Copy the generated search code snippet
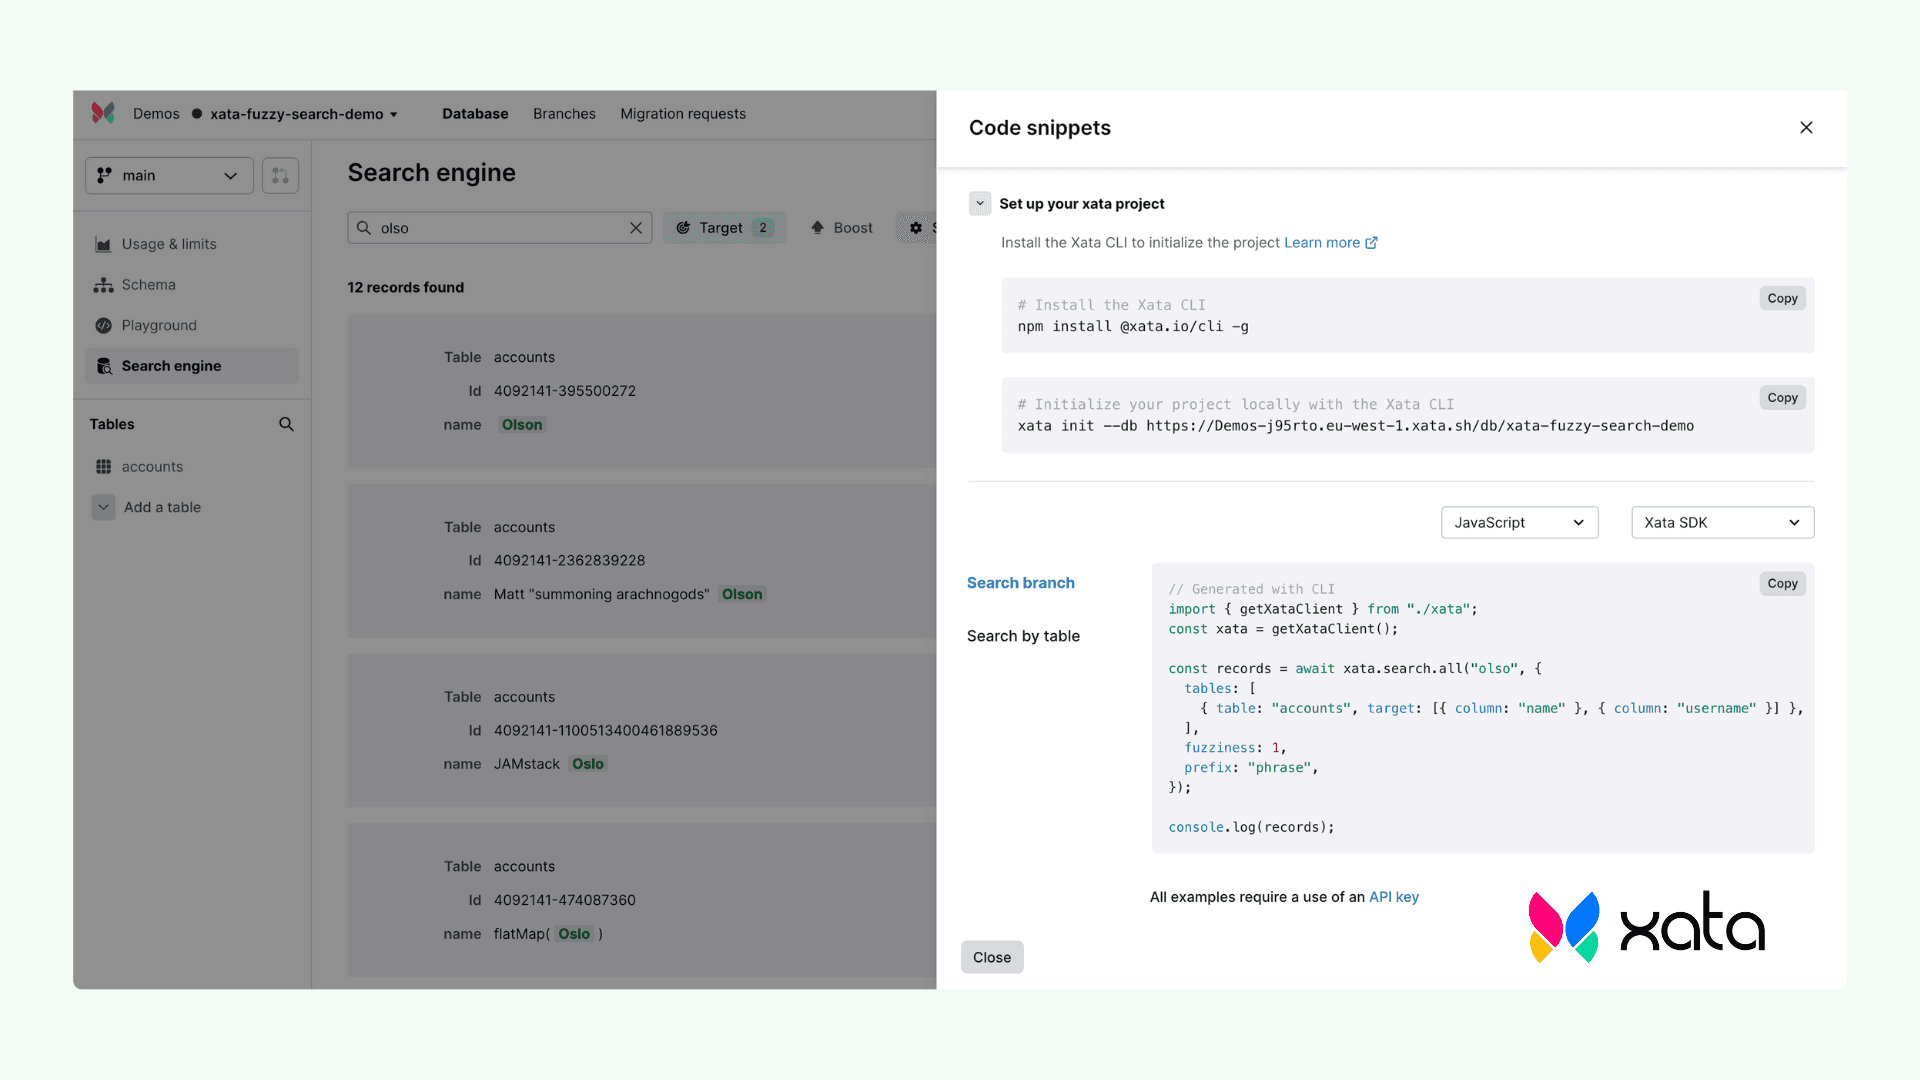The width and height of the screenshot is (1920, 1080). pos(1782,583)
